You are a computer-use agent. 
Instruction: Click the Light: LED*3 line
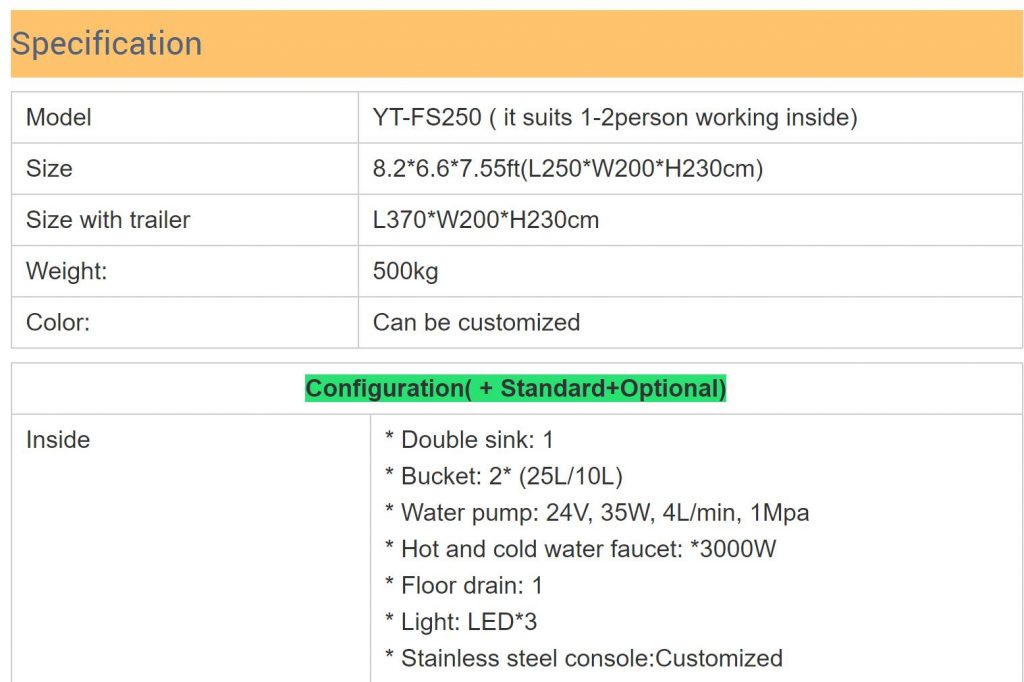click(x=461, y=622)
